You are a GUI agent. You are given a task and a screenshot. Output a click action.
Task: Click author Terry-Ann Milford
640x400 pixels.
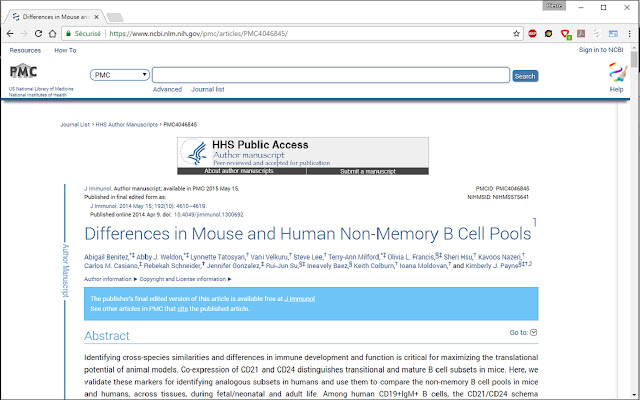pos(353,257)
